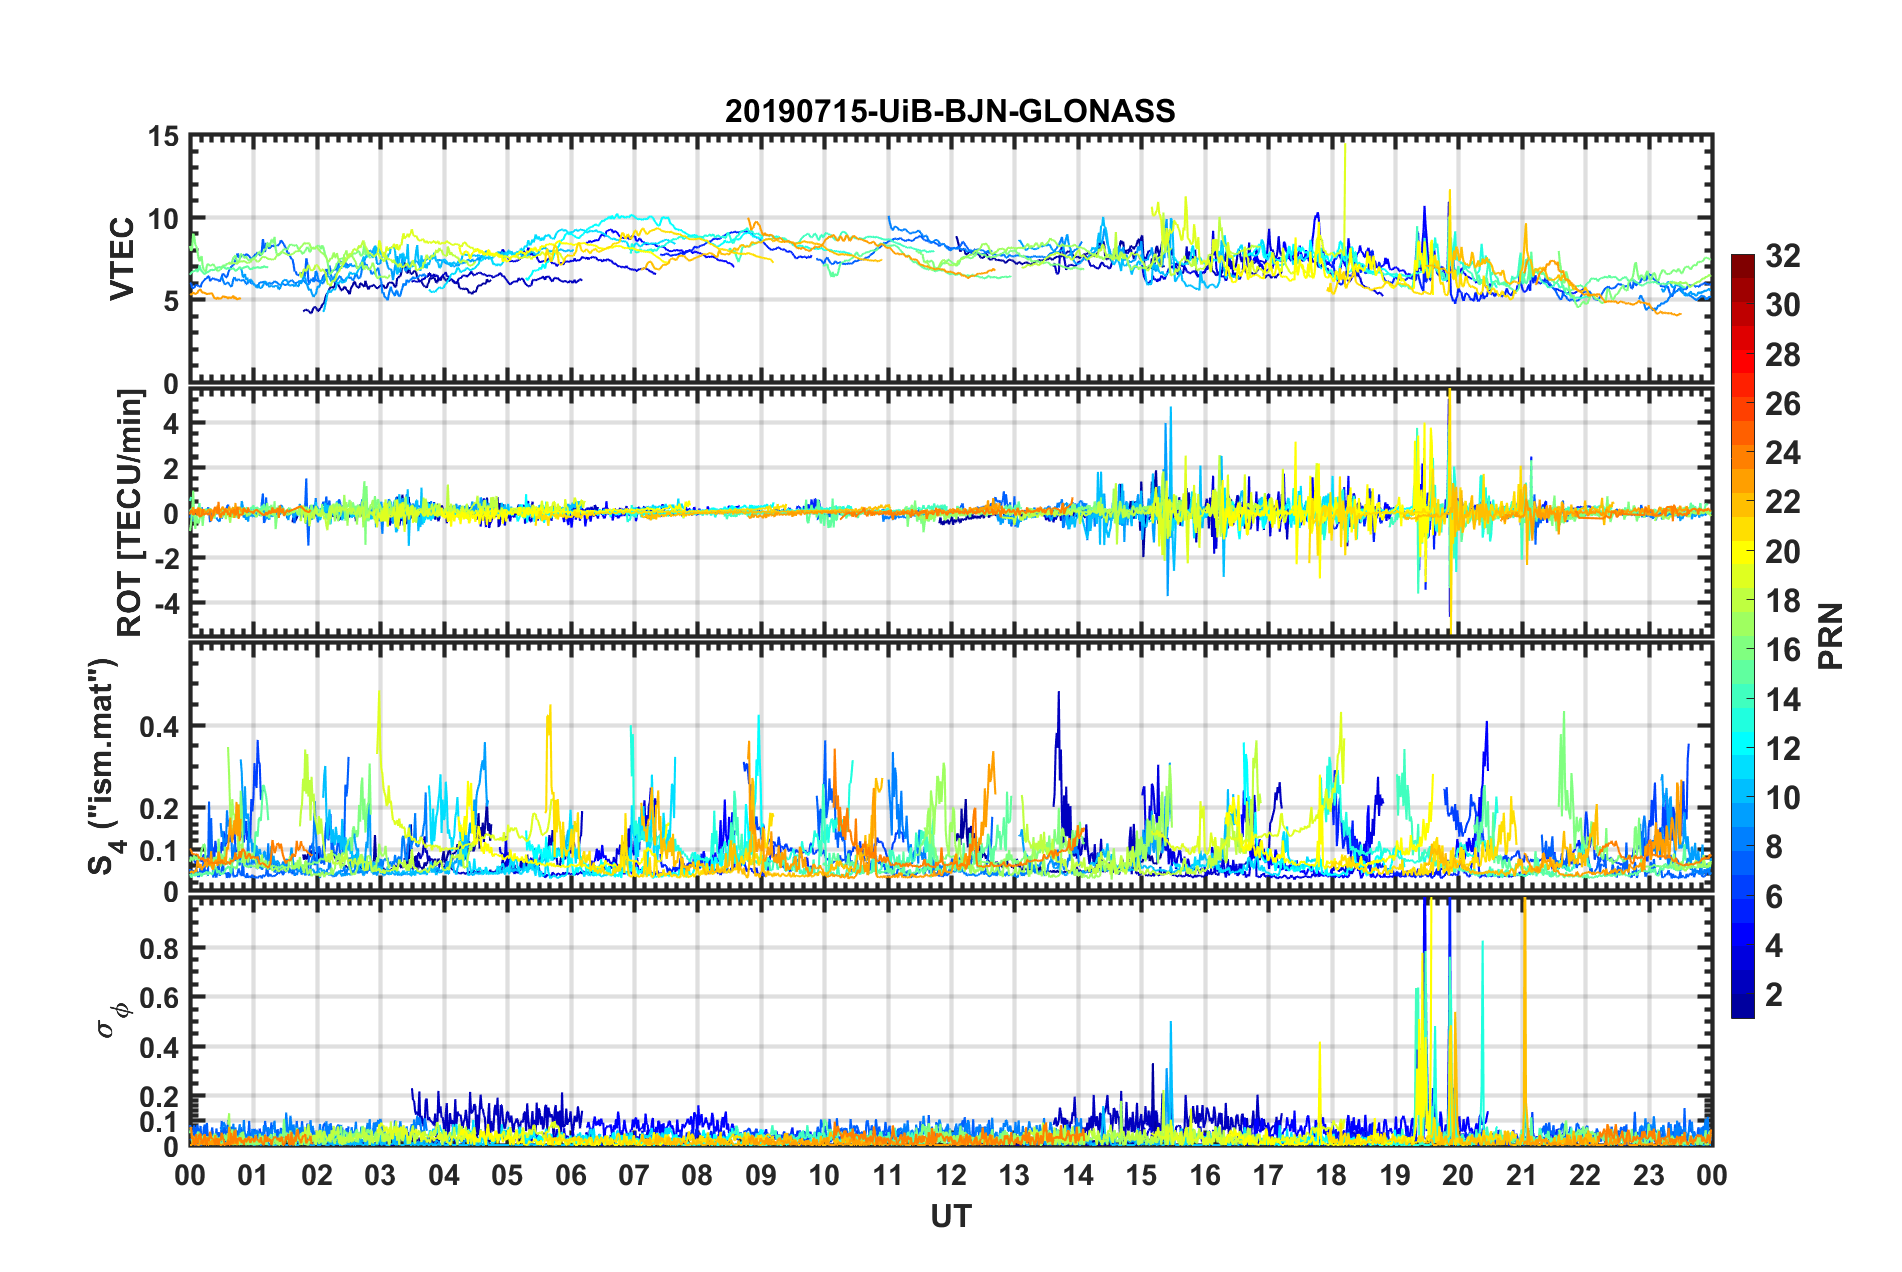This screenshot has height=1272, width=1902.
Task: Click colorbar tick value 20
Action: [1782, 551]
